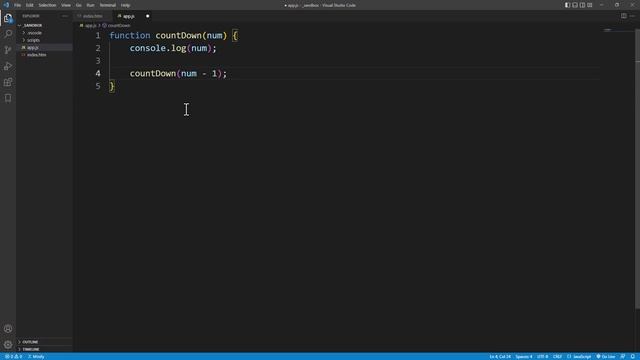Image resolution: width=640 pixels, height=360 pixels.
Task: Open the Extensions view
Action: [x=8, y=82]
